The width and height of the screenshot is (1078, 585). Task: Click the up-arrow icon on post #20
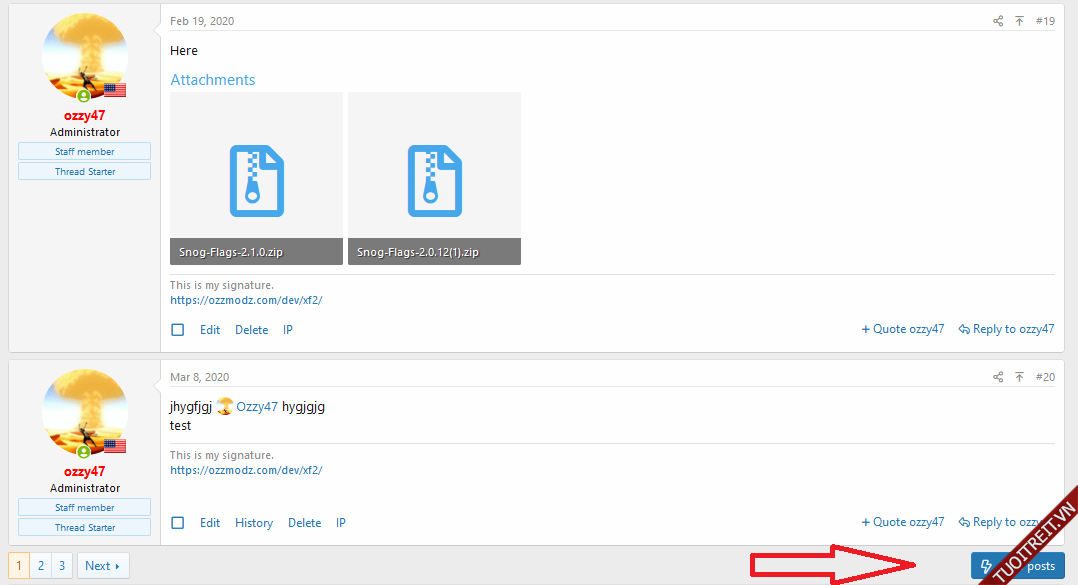pyautogui.click(x=1019, y=377)
